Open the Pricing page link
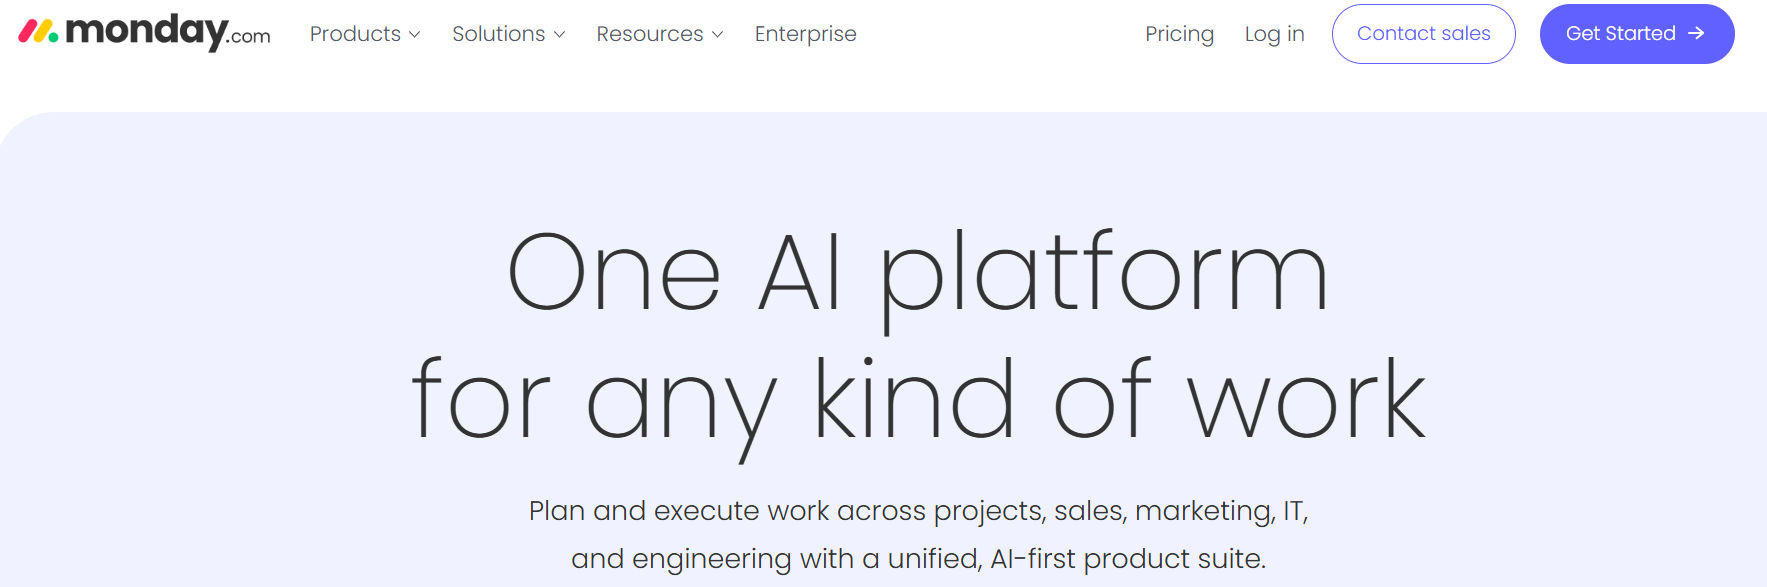The width and height of the screenshot is (1767, 587). (1179, 34)
